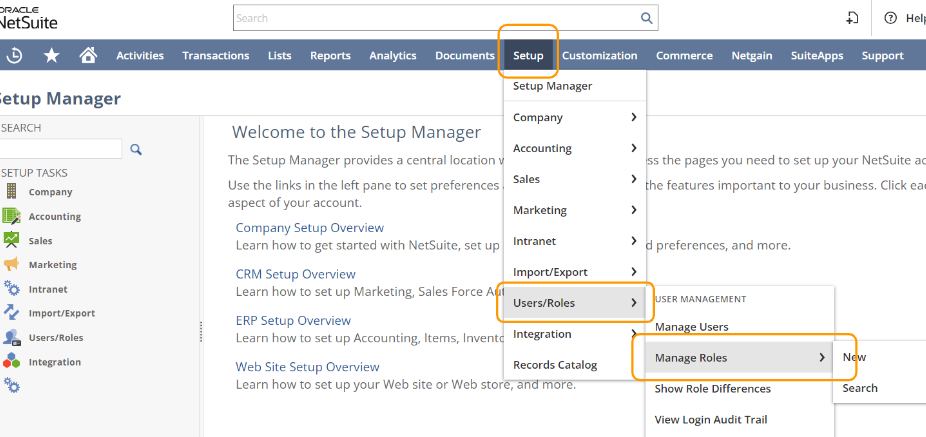Expand the Users/Roles submenu arrow
This screenshot has width=926, height=437.
pos(634,302)
